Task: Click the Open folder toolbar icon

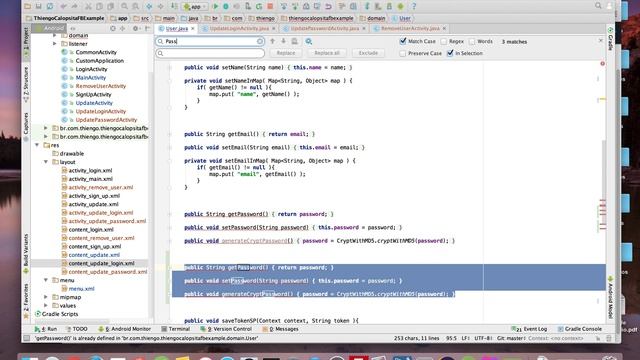Action: pos(27,6)
